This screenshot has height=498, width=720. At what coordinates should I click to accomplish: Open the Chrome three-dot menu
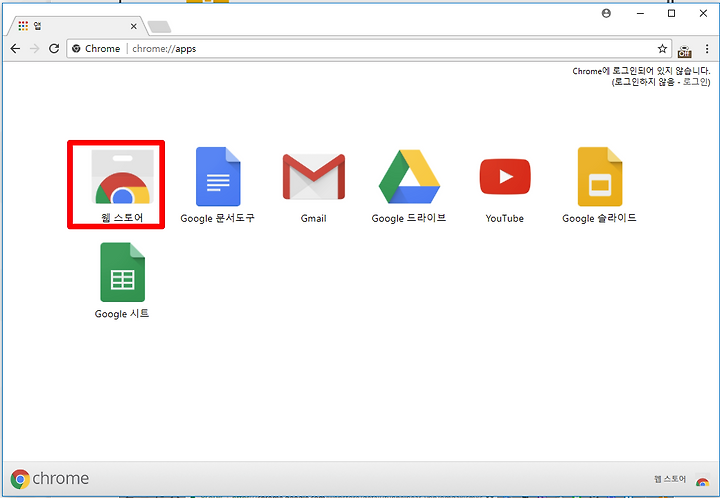(707, 49)
